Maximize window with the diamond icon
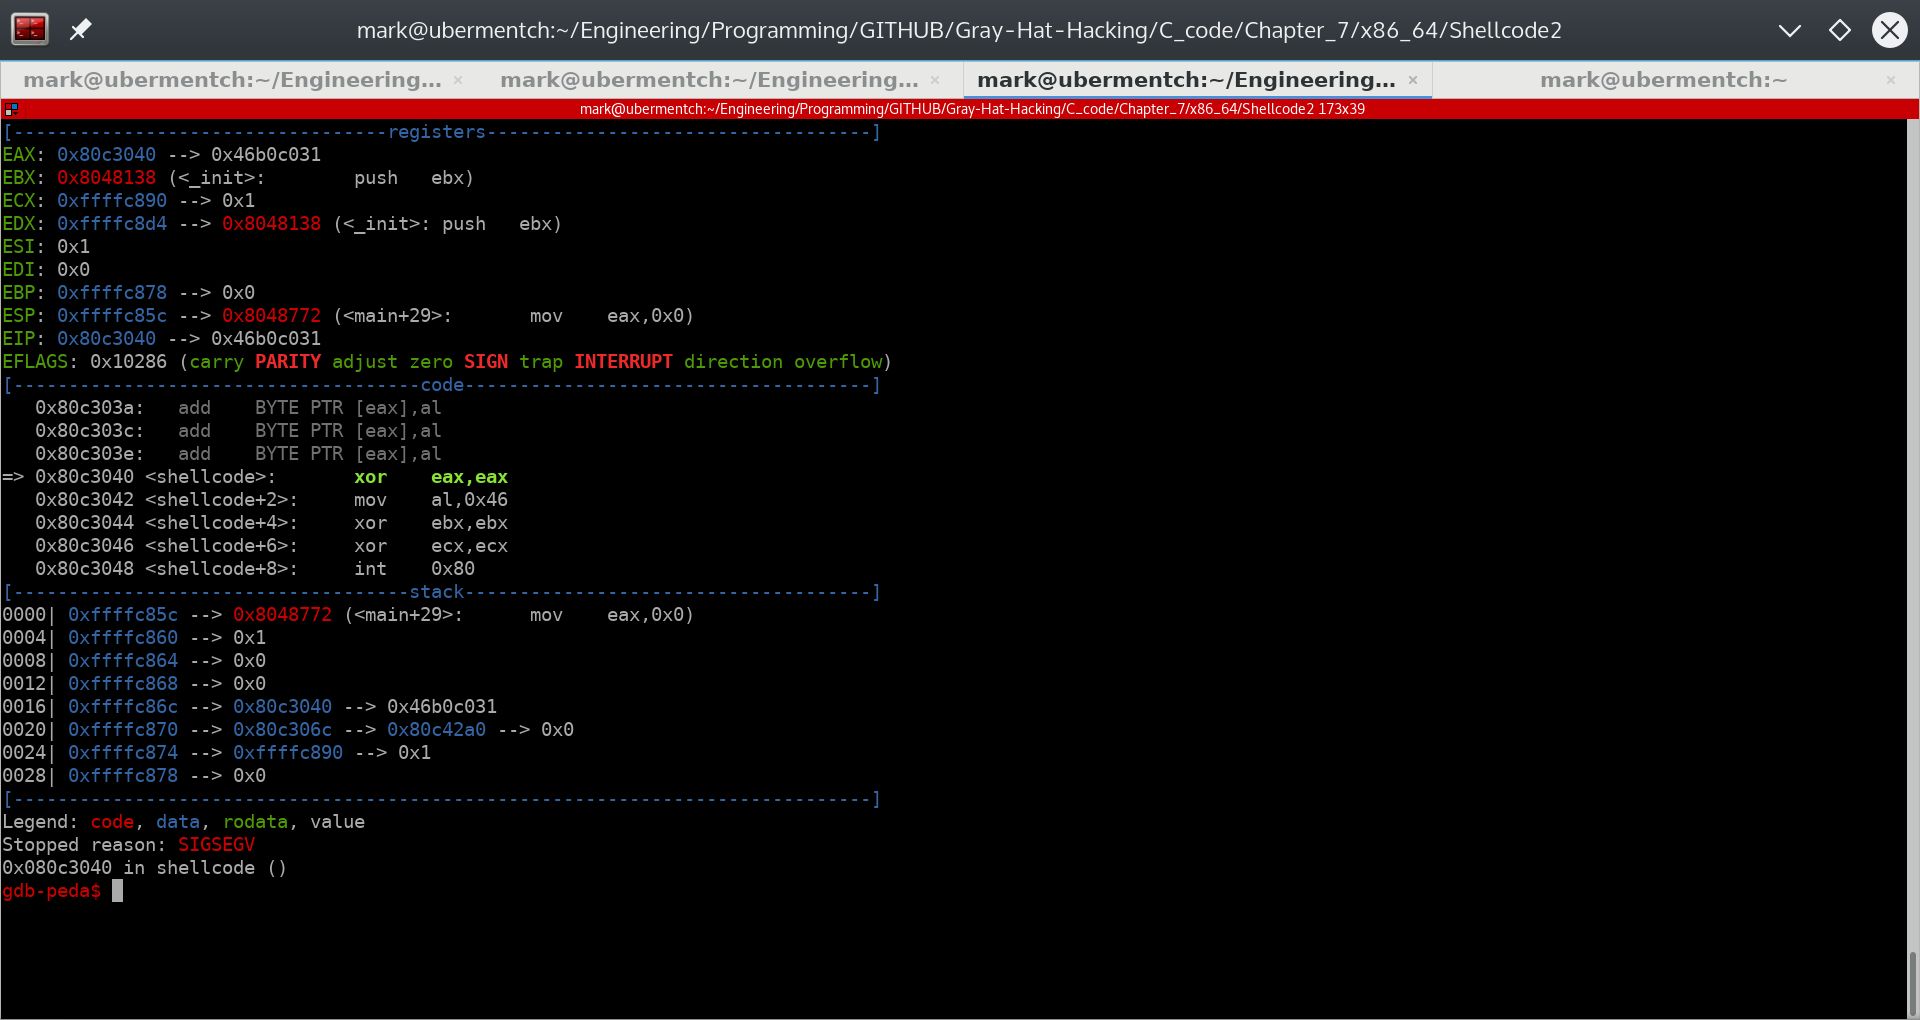The width and height of the screenshot is (1920, 1020). click(x=1839, y=30)
